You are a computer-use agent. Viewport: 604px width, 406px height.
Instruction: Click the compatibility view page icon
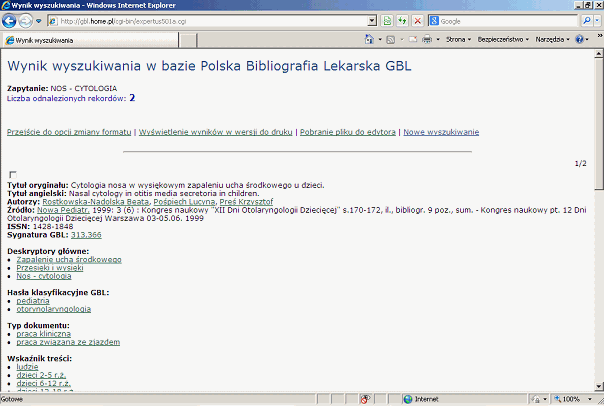click(x=387, y=21)
